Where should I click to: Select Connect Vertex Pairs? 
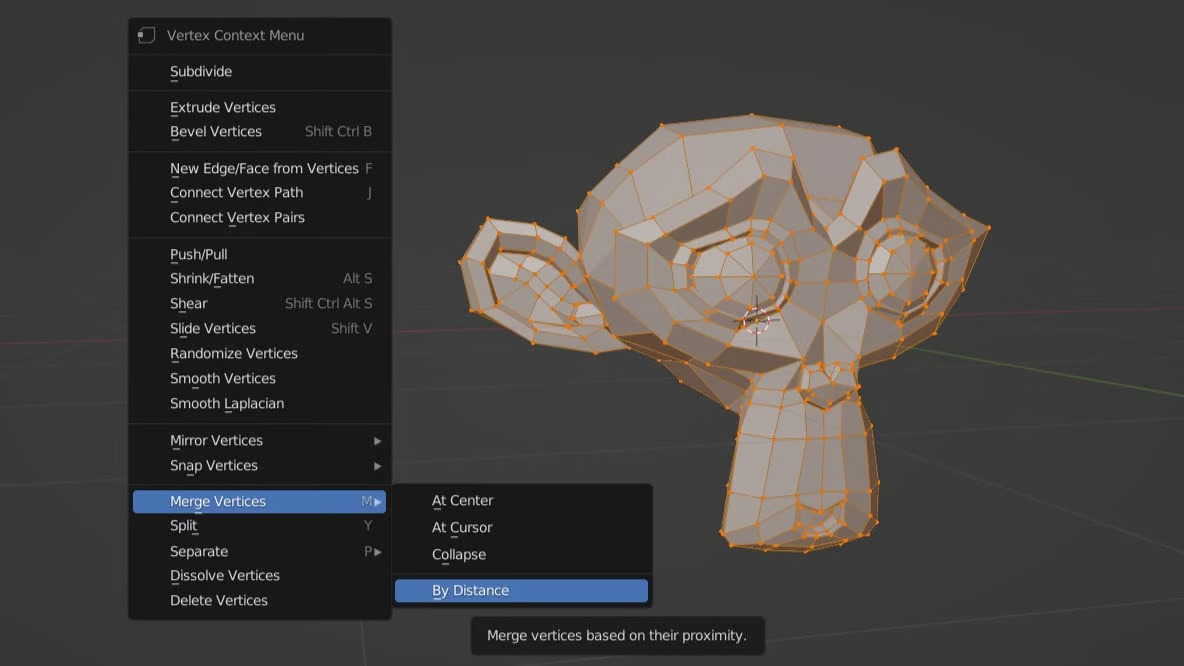pos(237,217)
